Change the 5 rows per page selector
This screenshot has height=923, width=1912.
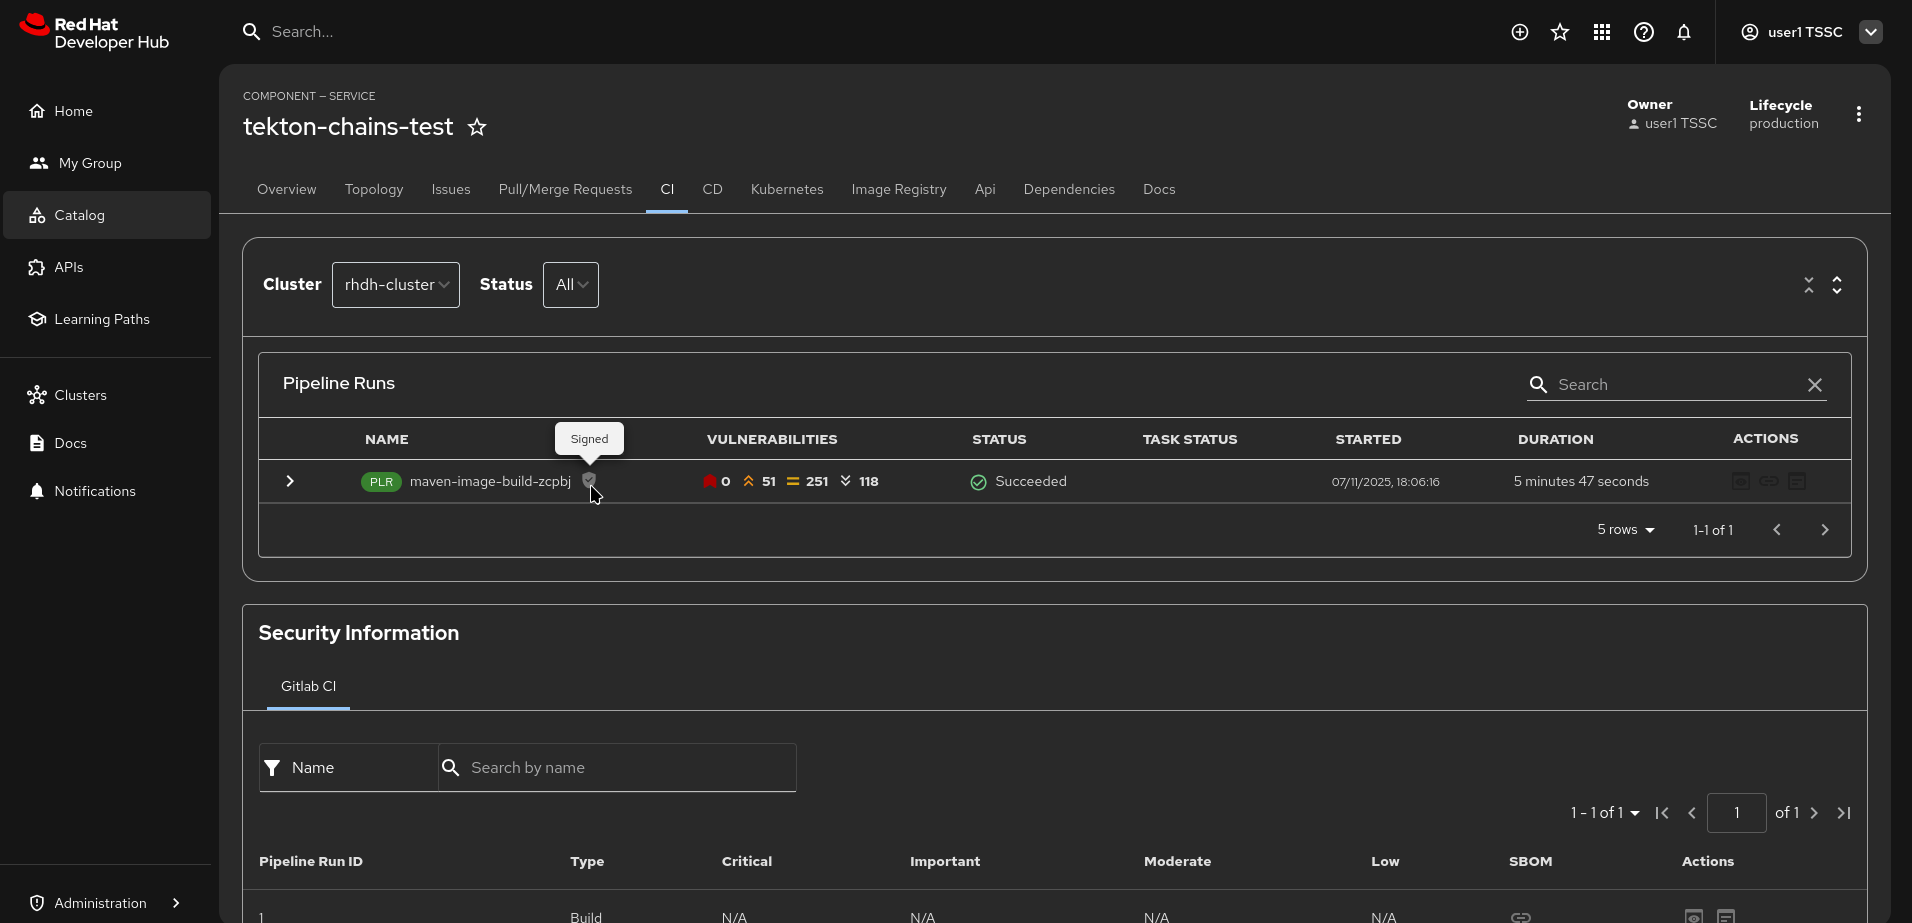tap(1625, 530)
